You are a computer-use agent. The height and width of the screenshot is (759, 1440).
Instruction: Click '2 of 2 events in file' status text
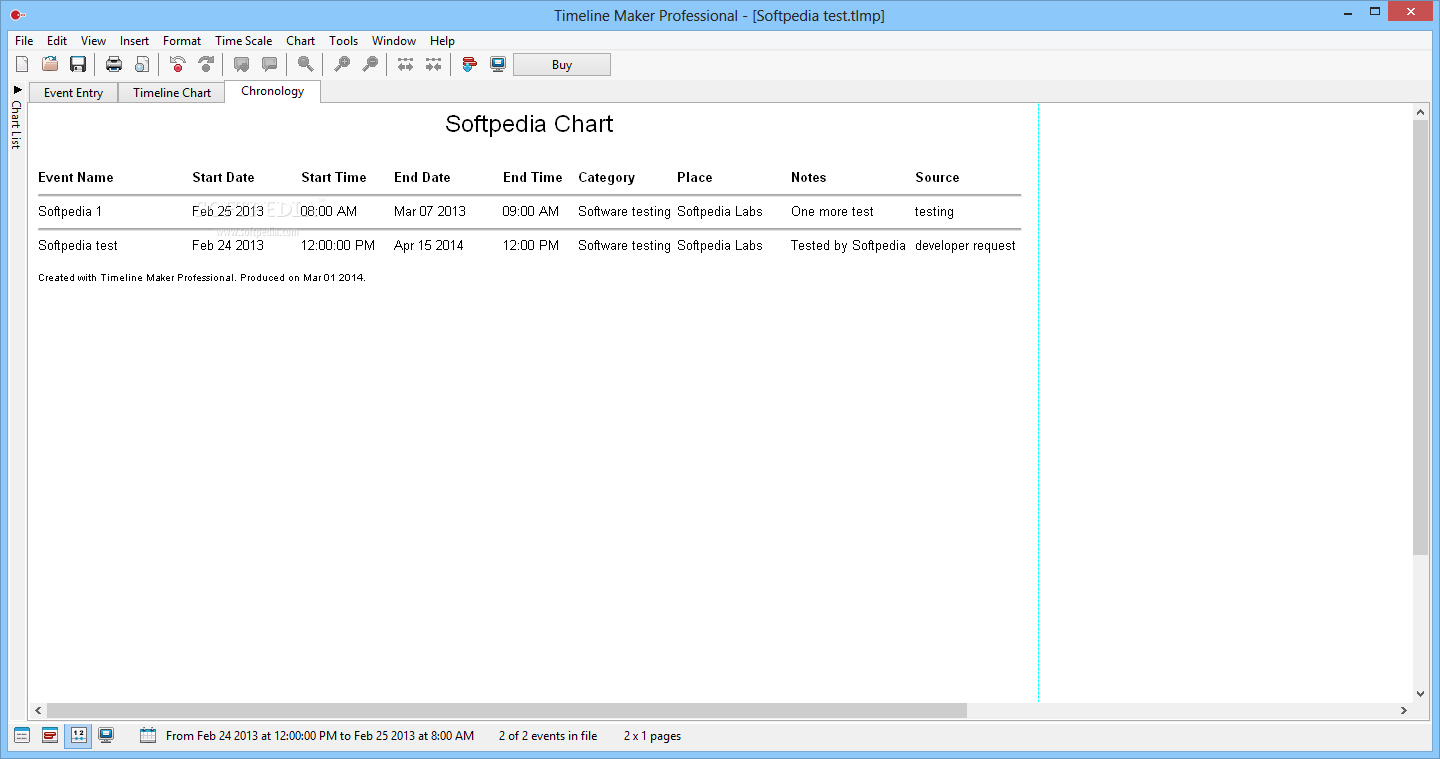tap(548, 736)
